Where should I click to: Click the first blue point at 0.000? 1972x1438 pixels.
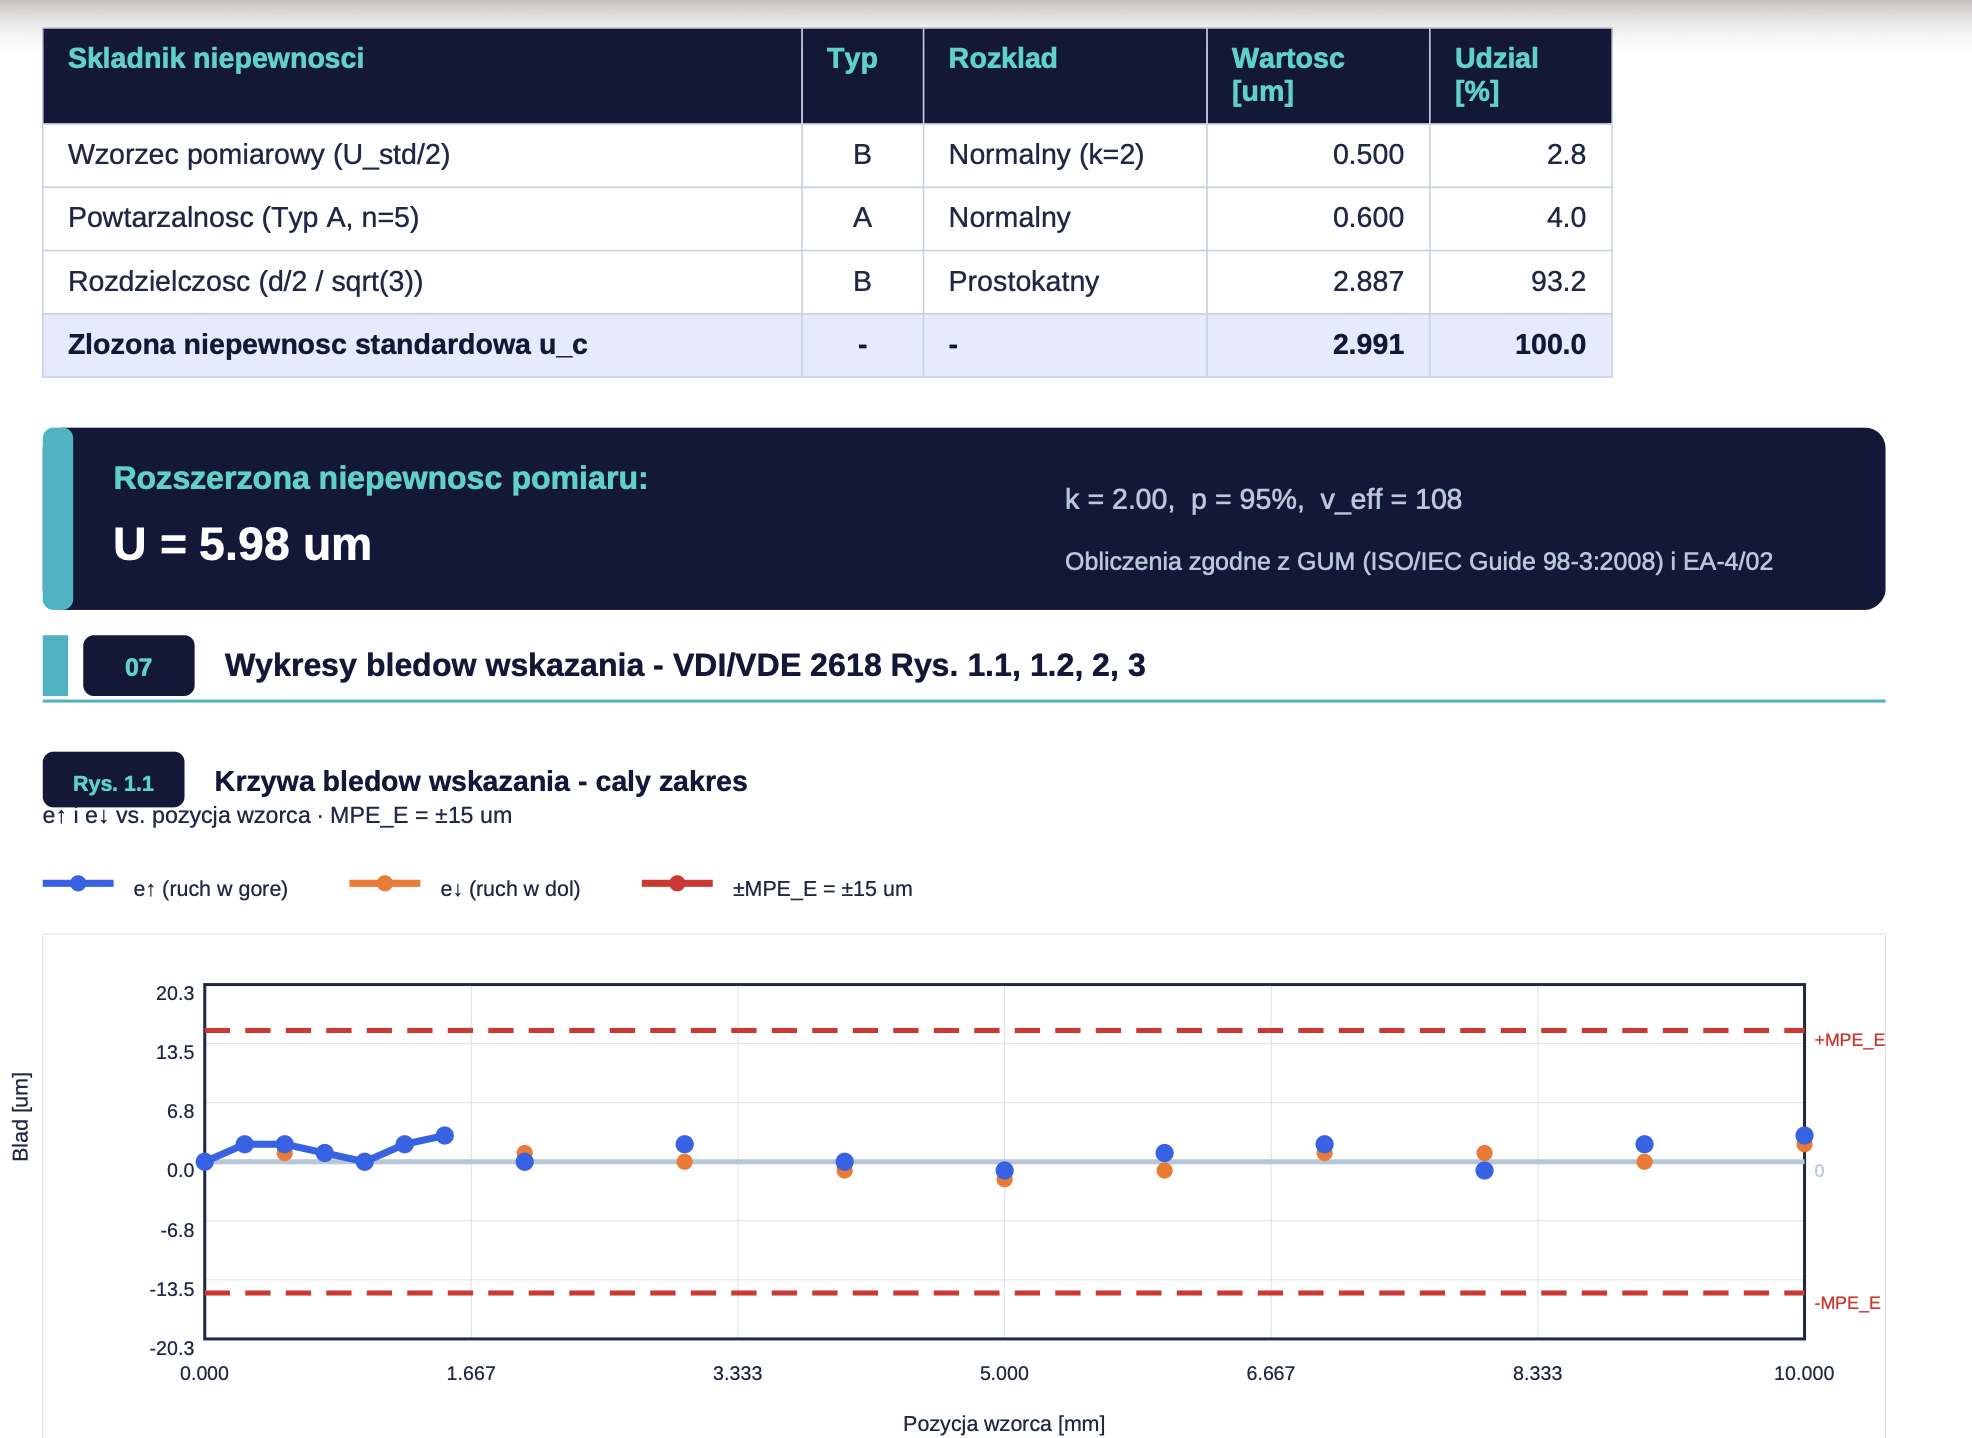coord(205,1161)
